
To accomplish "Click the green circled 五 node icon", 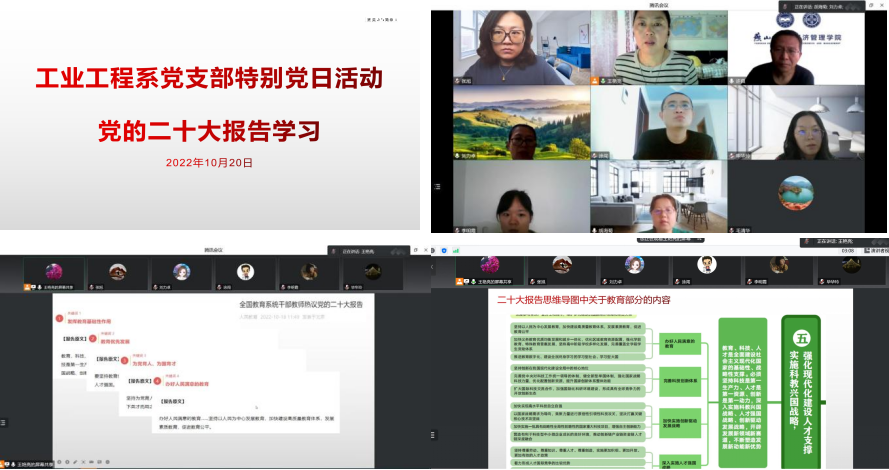I will coord(800,339).
